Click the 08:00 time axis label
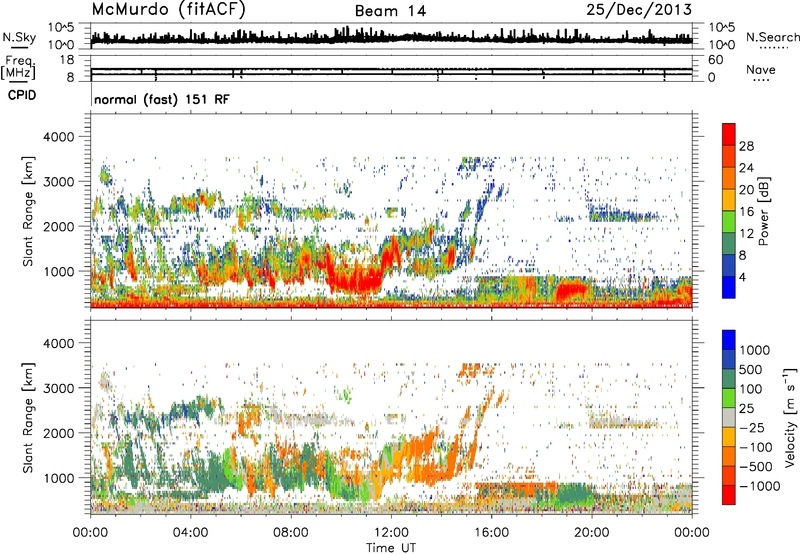 pyautogui.click(x=291, y=533)
